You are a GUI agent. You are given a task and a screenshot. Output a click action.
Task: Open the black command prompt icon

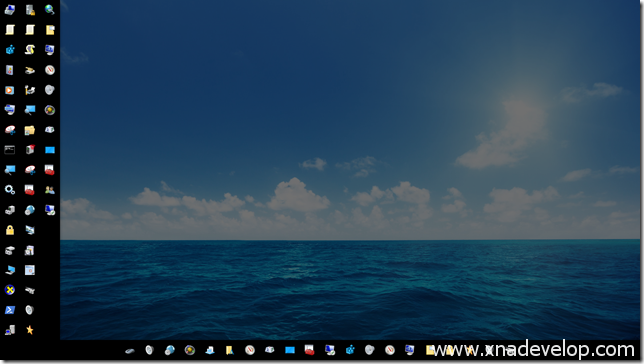(x=10, y=150)
